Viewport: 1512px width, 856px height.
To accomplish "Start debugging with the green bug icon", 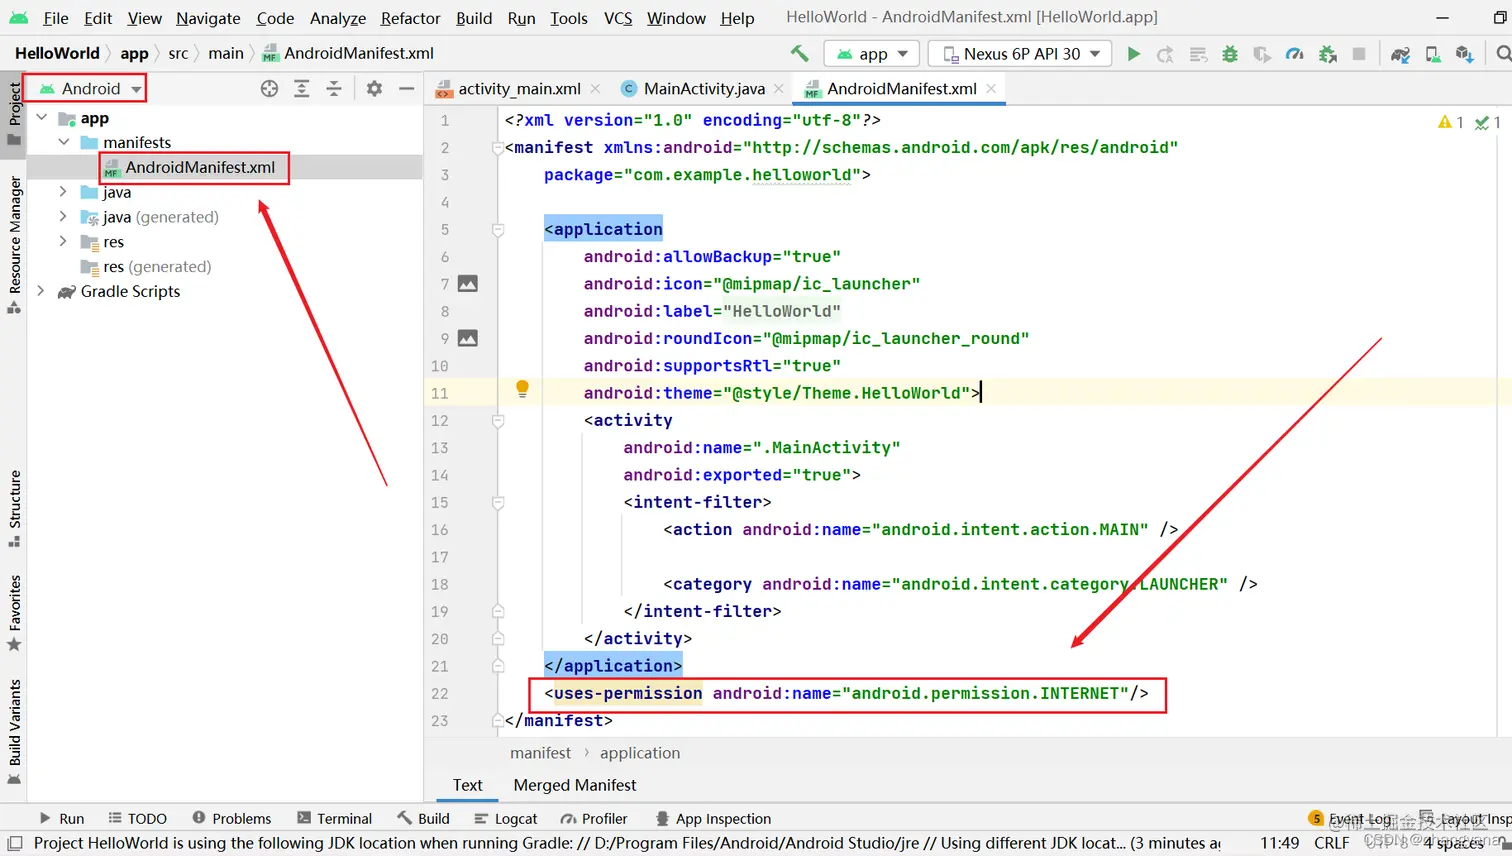I will 1230,54.
